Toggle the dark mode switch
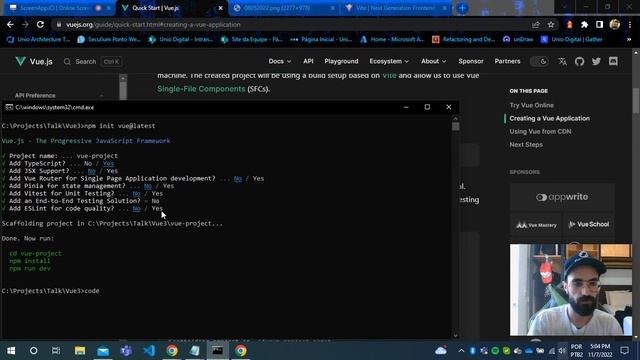Screen dimensions: 640x360 pyautogui.click(x=539, y=62)
